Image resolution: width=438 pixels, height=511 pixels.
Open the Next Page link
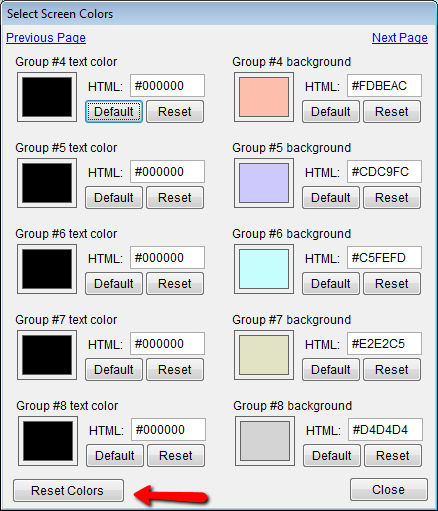click(x=400, y=38)
